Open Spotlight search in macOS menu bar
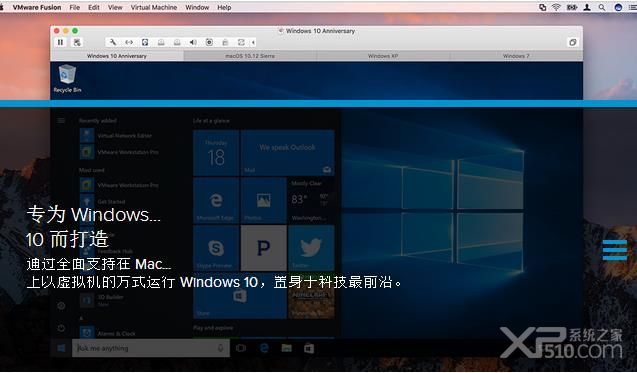The height and width of the screenshot is (373, 637). coord(602,7)
